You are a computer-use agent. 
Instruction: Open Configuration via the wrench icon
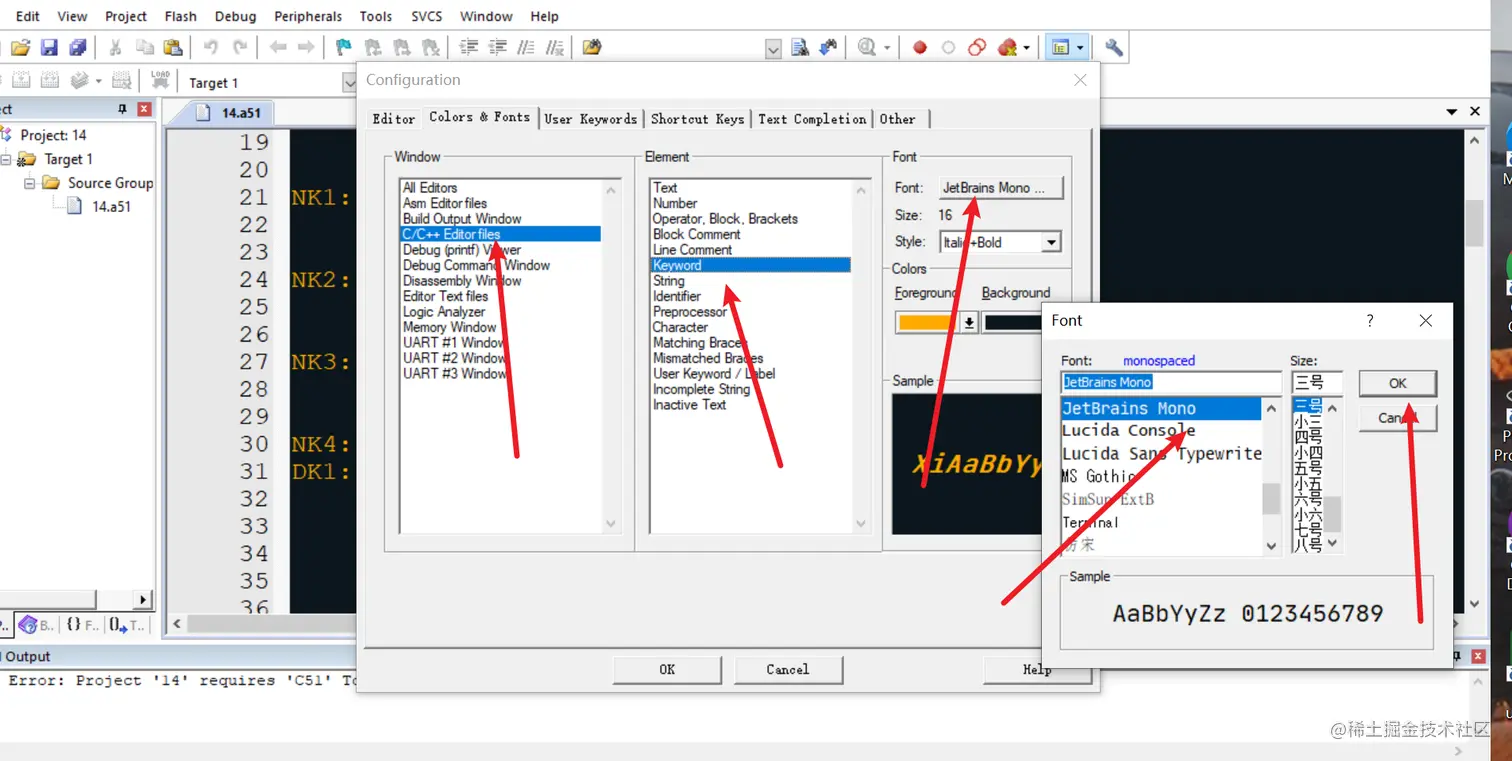click(x=1113, y=47)
